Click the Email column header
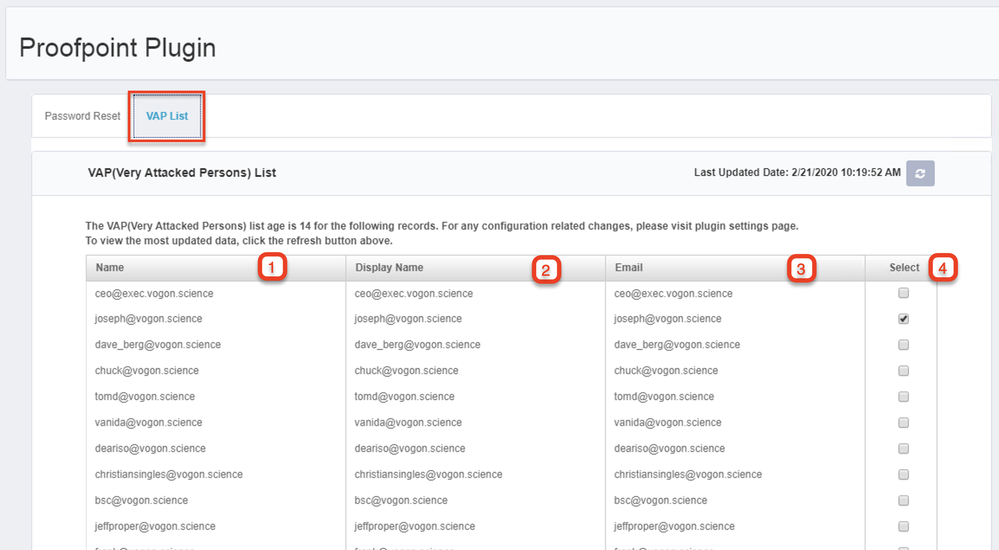This screenshot has height=550, width=999. [x=629, y=268]
